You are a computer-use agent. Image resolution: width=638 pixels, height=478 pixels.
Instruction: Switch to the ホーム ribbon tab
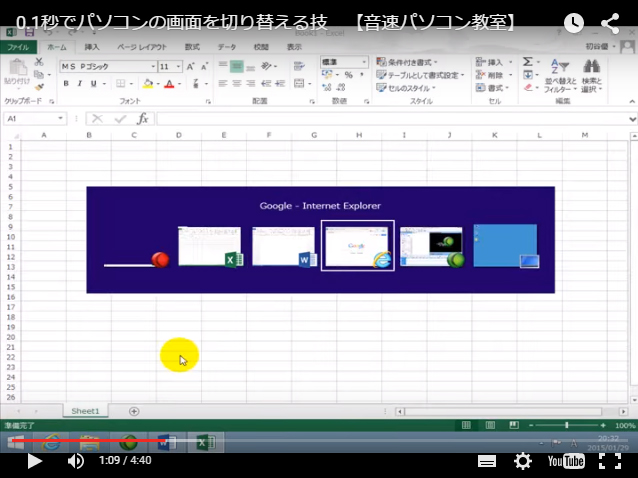57,47
